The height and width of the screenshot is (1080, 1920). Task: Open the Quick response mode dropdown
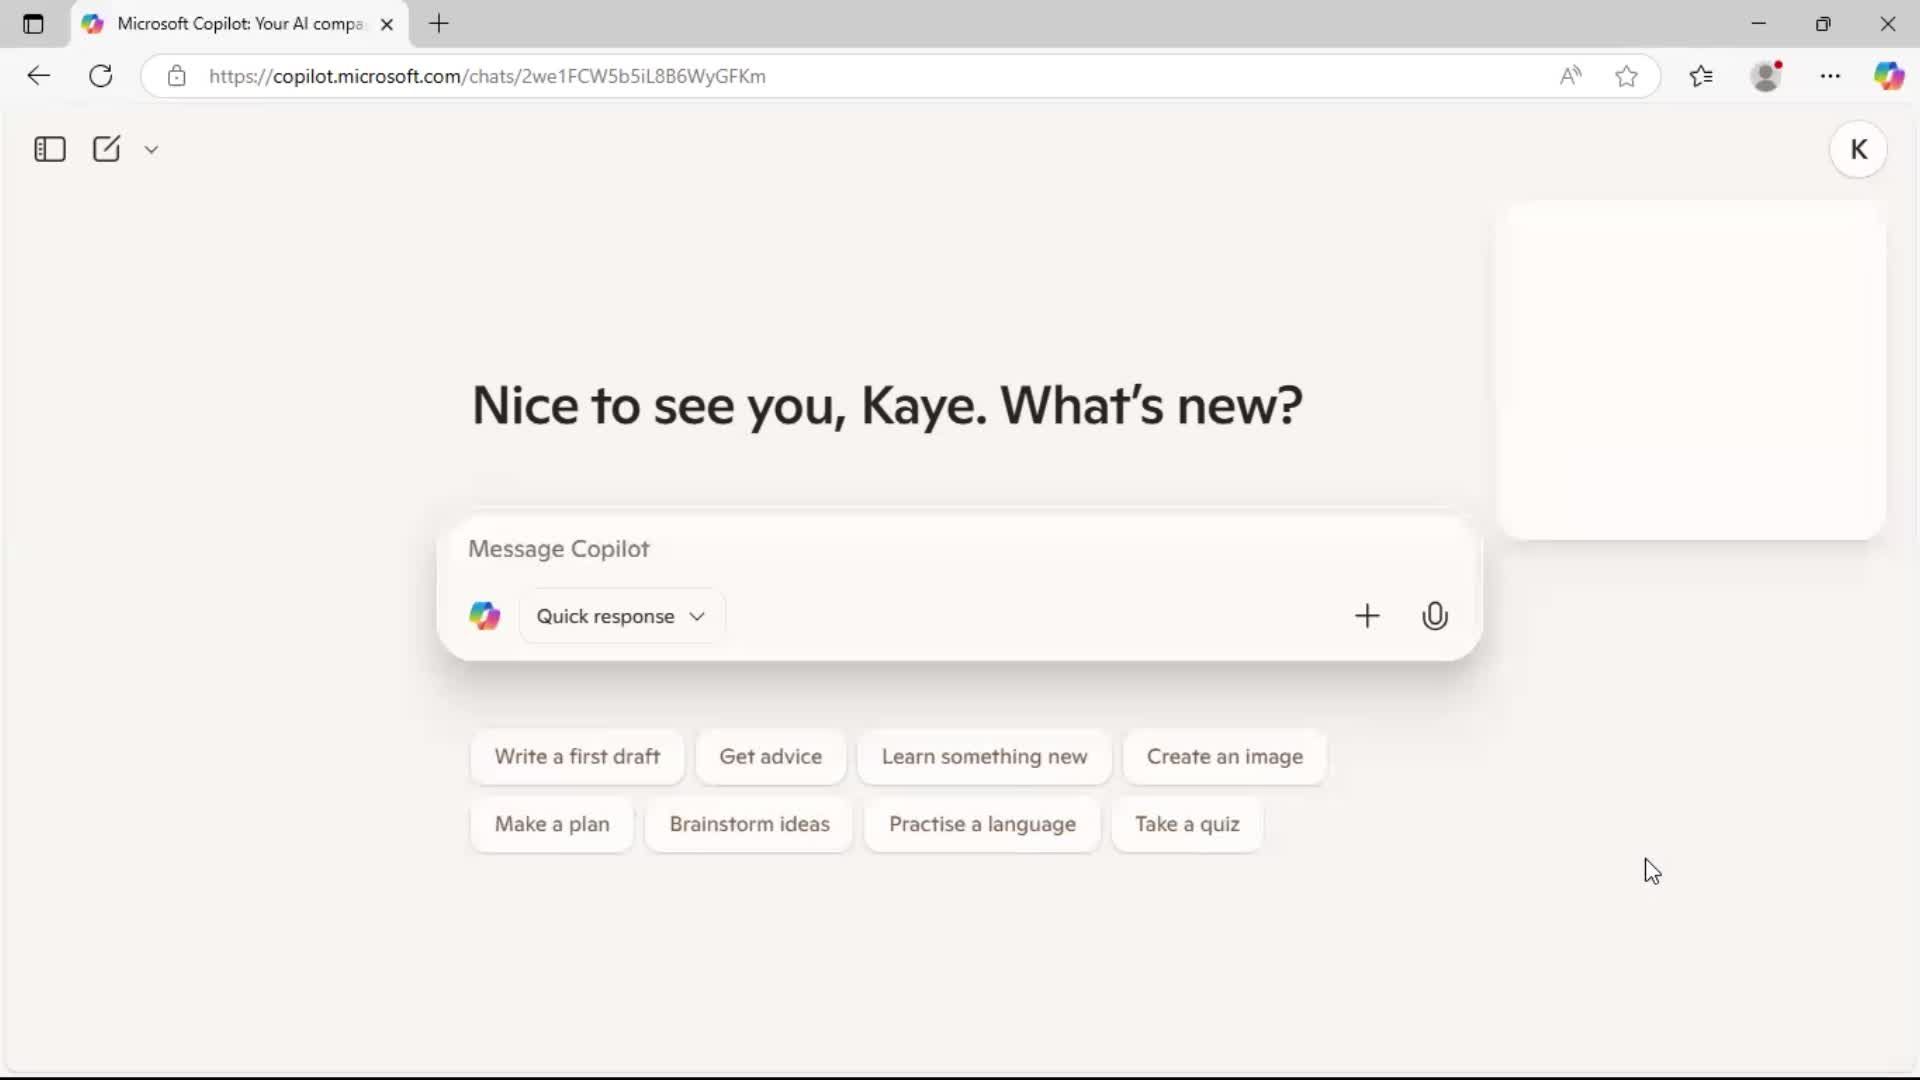pos(622,616)
